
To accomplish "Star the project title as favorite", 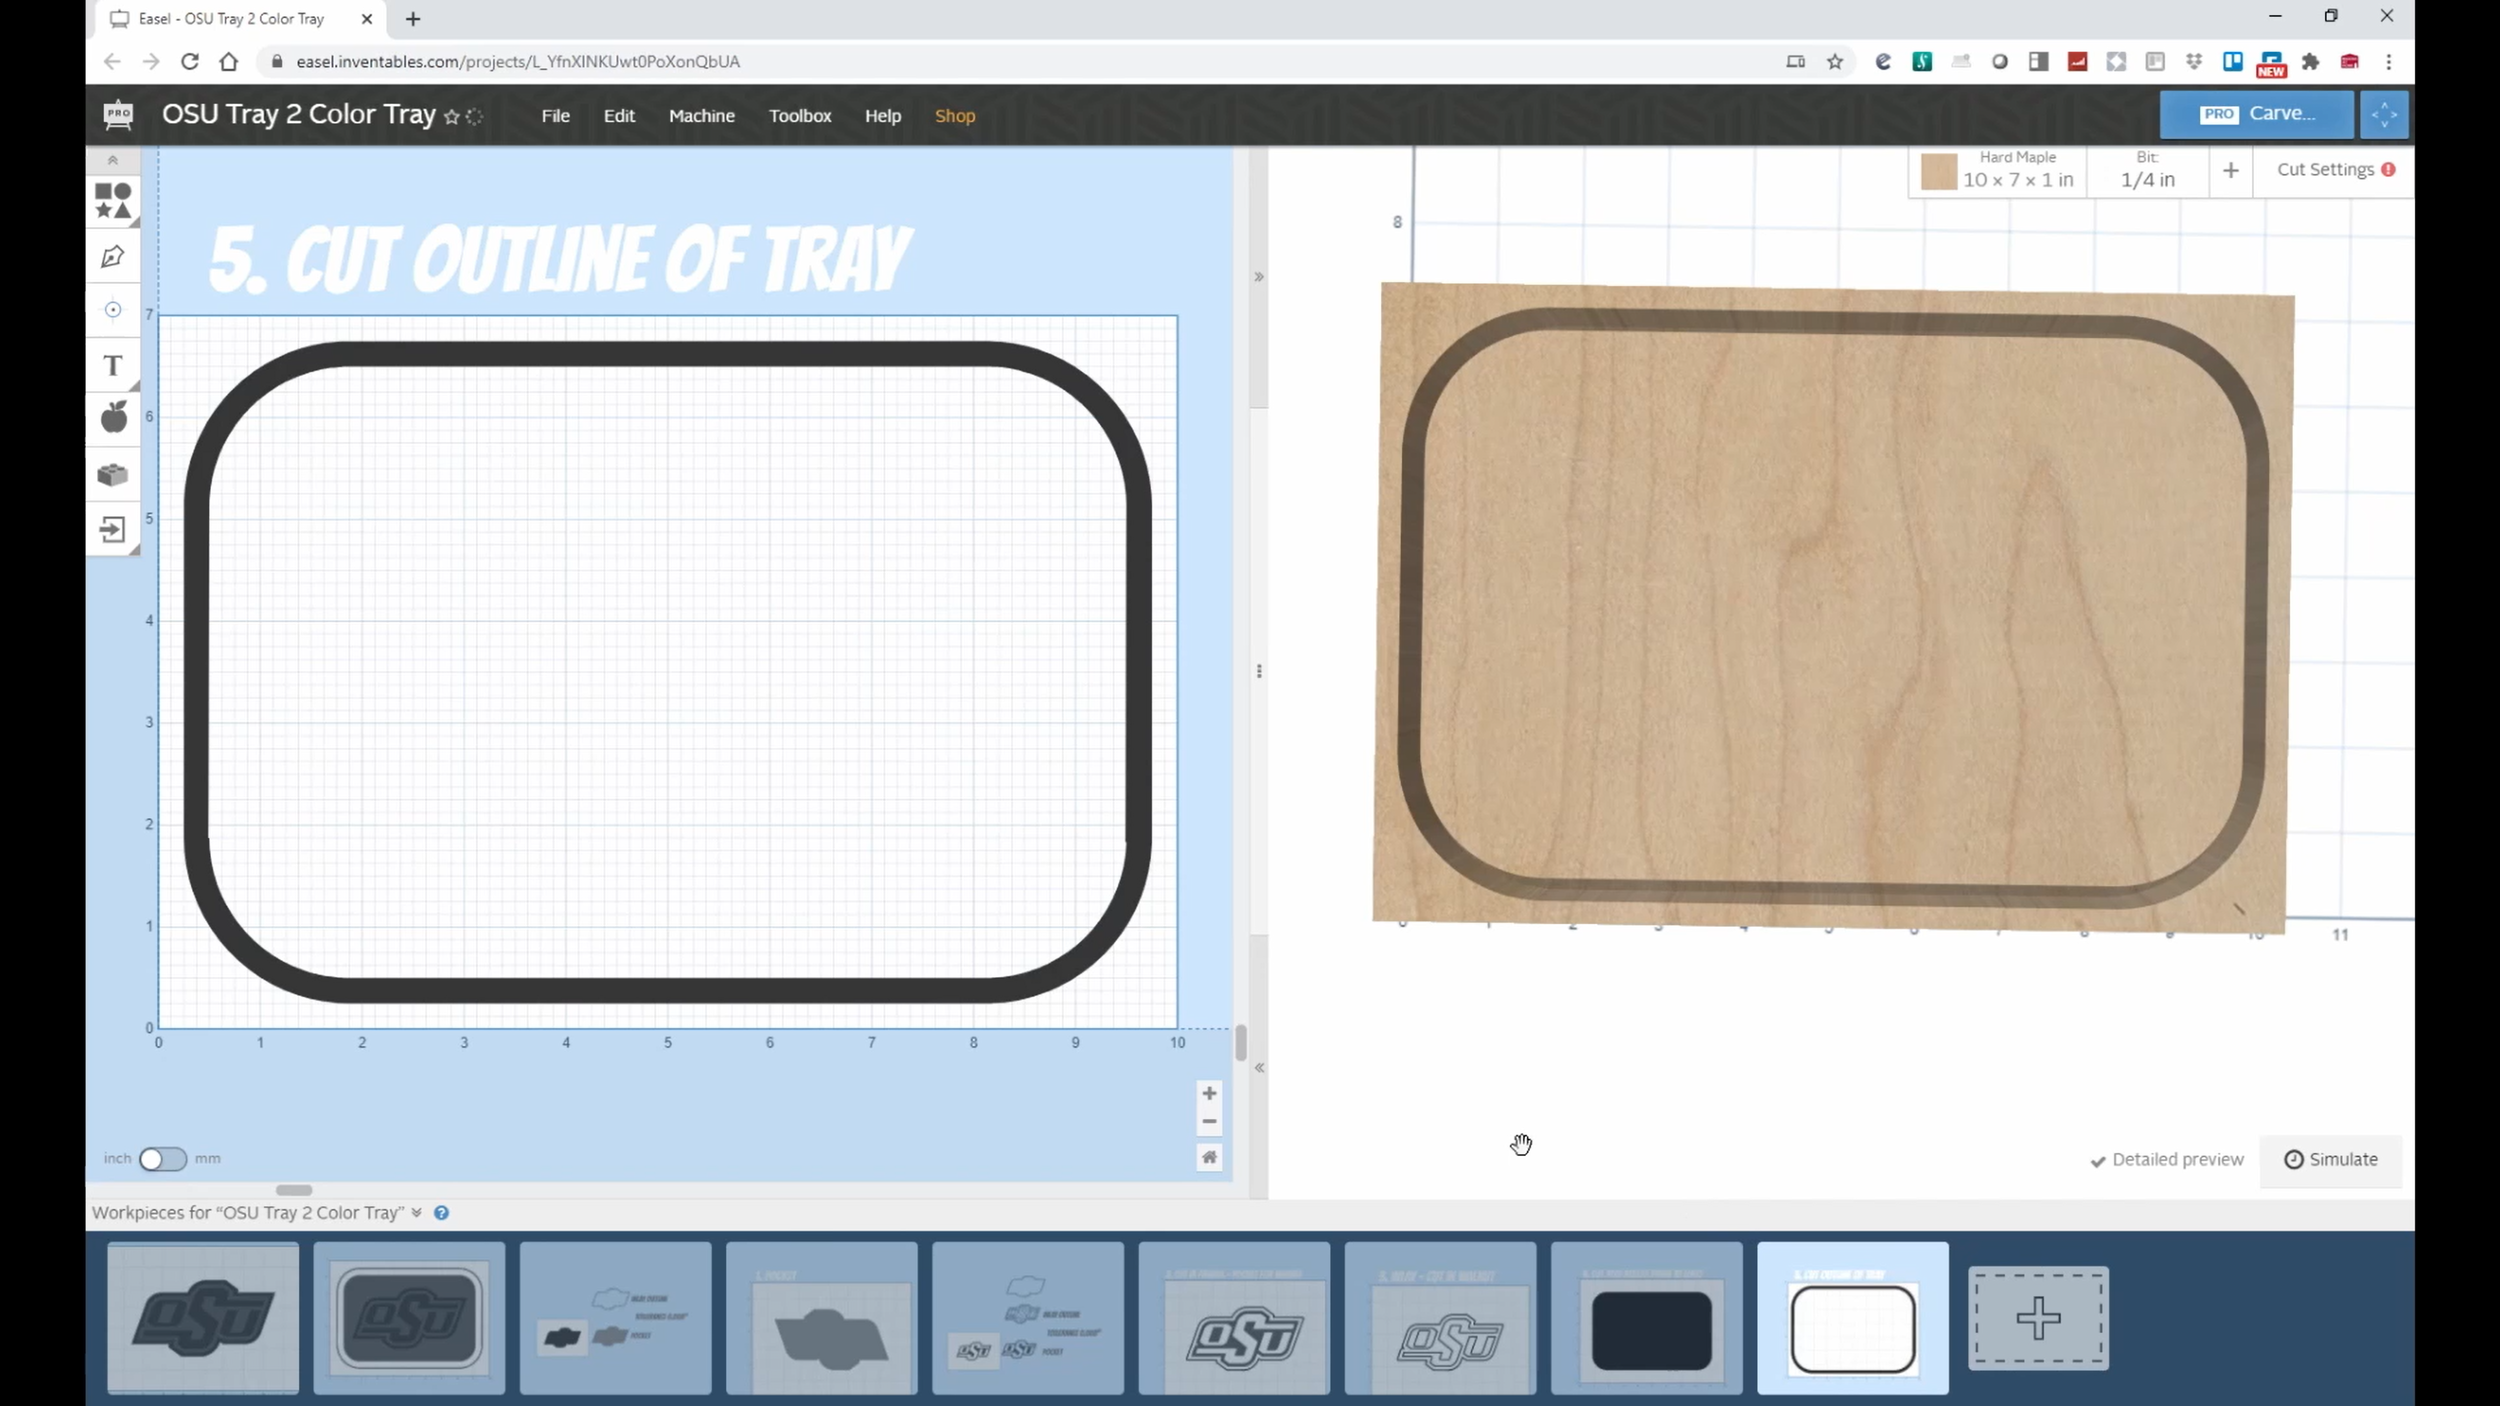I will 451,117.
